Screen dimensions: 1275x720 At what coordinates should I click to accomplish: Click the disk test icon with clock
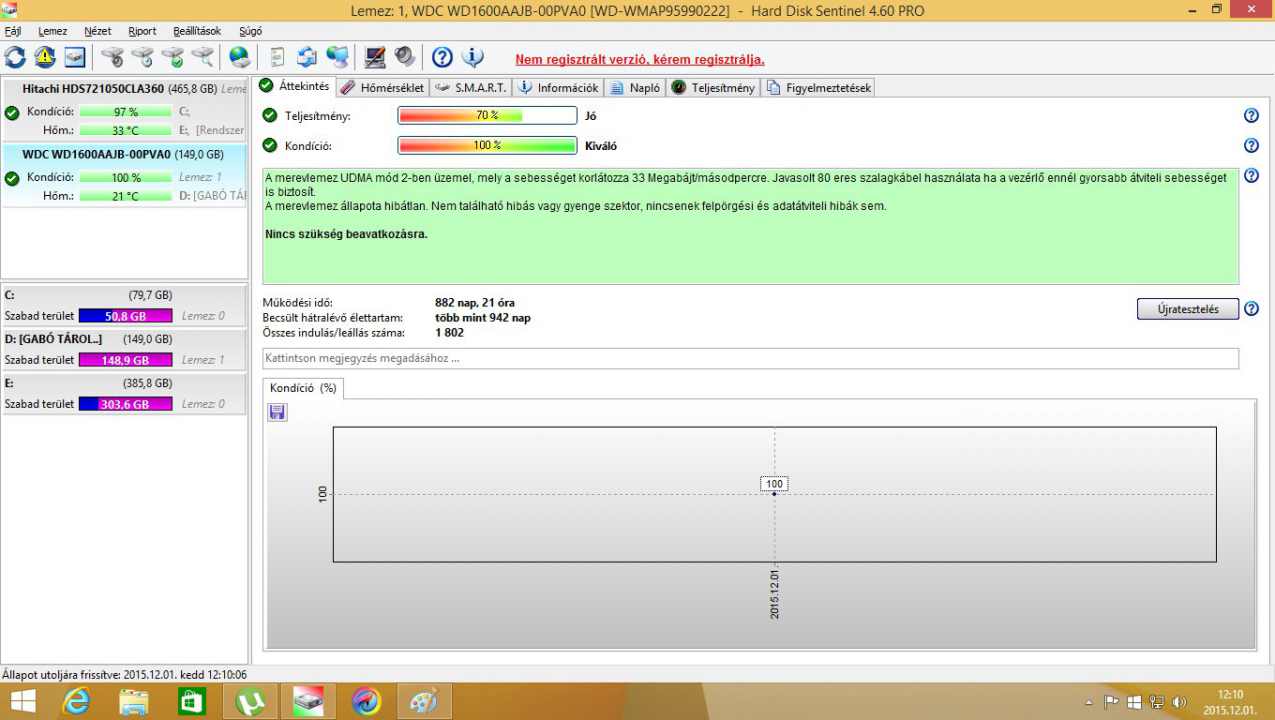(x=143, y=57)
